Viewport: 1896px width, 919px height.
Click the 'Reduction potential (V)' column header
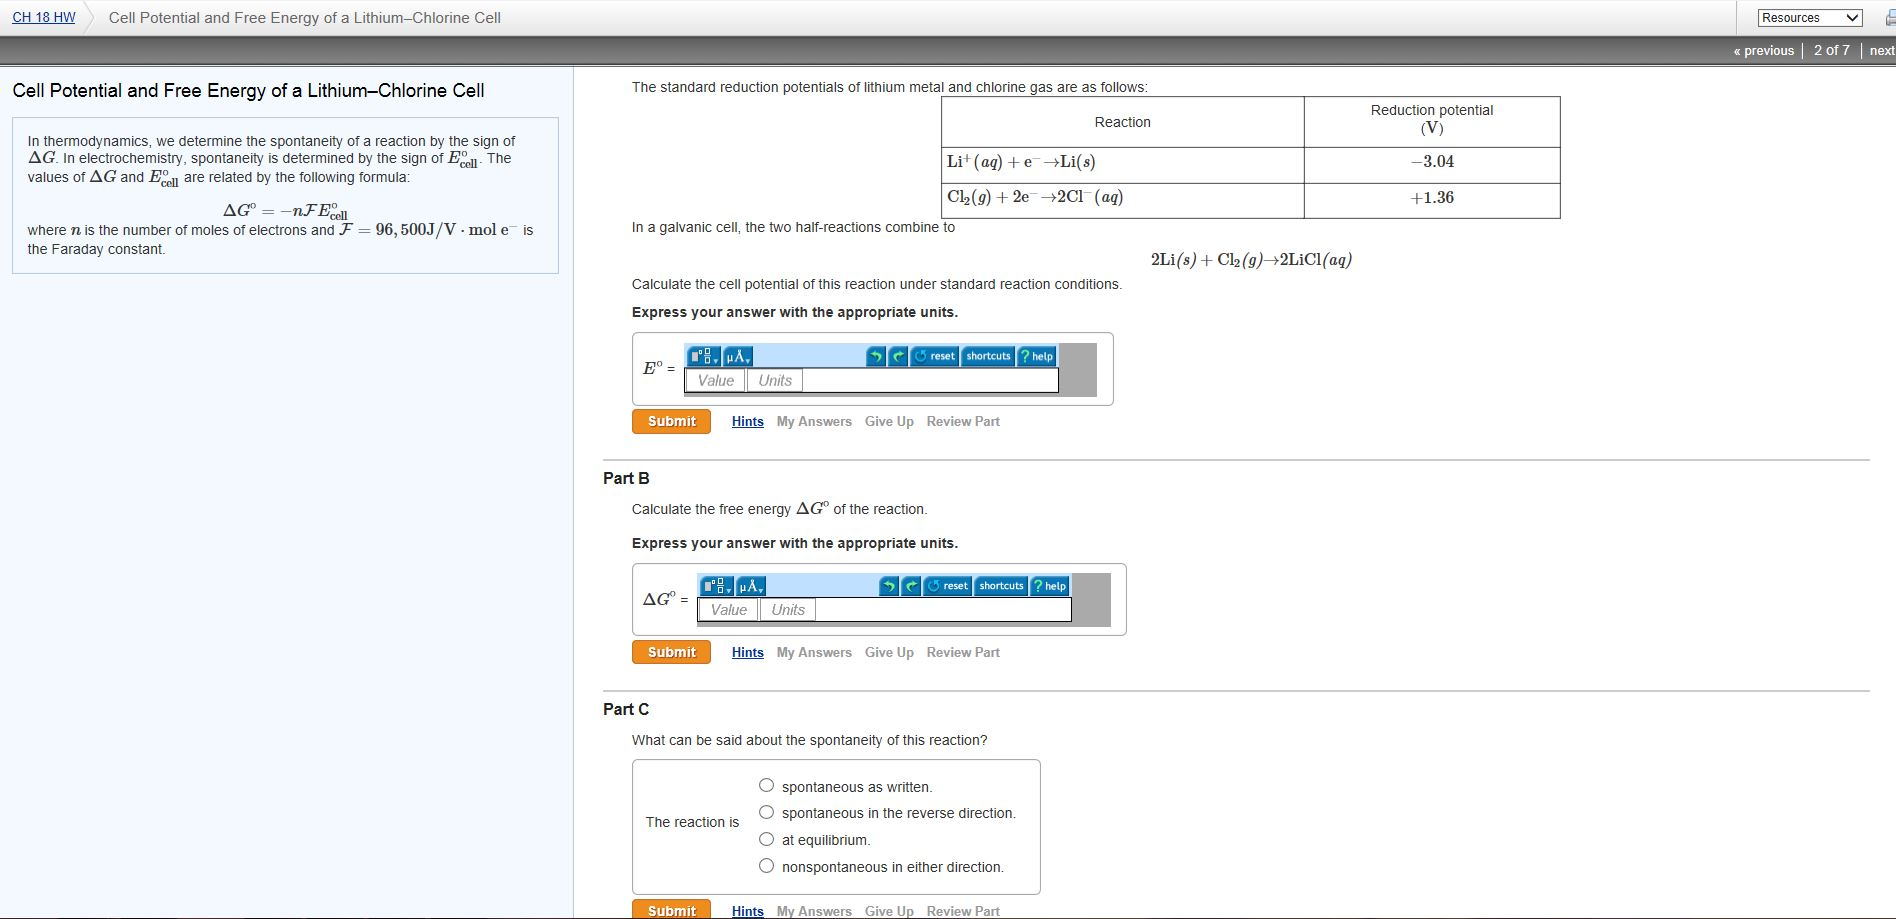click(1432, 122)
